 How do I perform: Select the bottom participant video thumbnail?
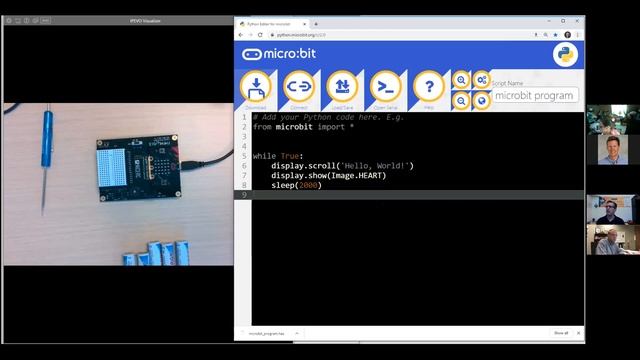coord(613,240)
